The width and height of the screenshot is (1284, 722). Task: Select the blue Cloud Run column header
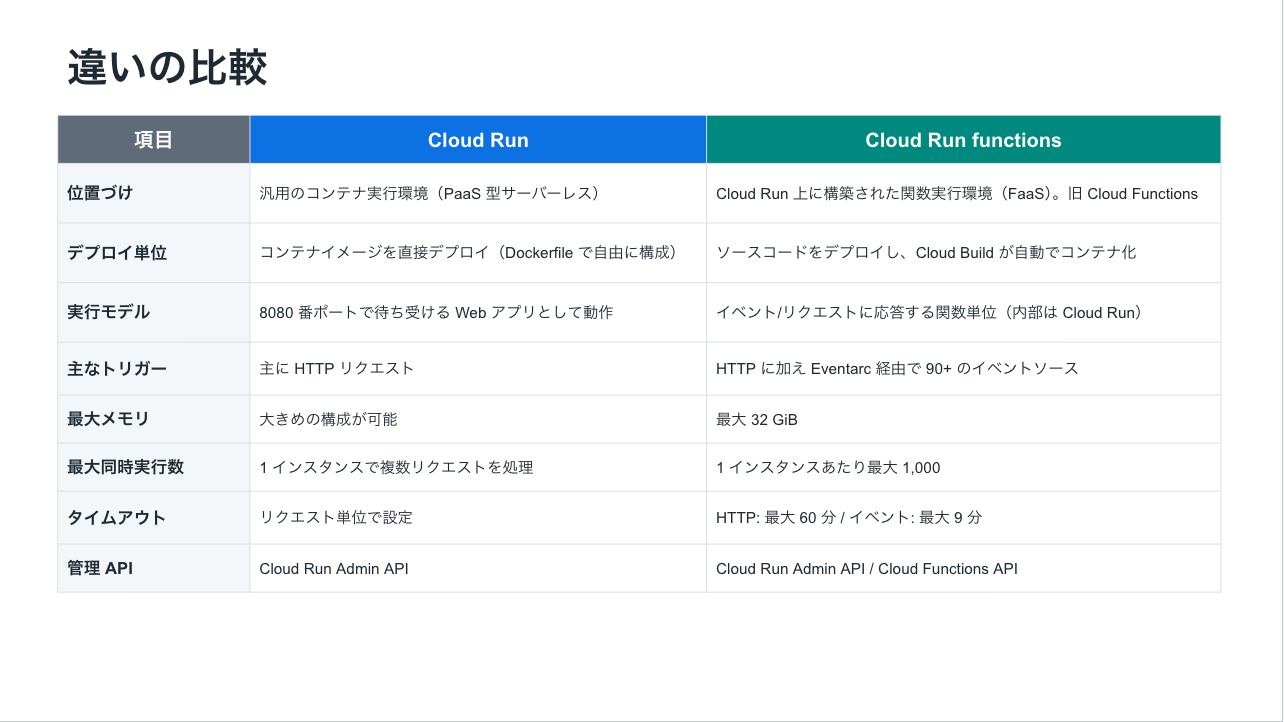[x=478, y=140]
